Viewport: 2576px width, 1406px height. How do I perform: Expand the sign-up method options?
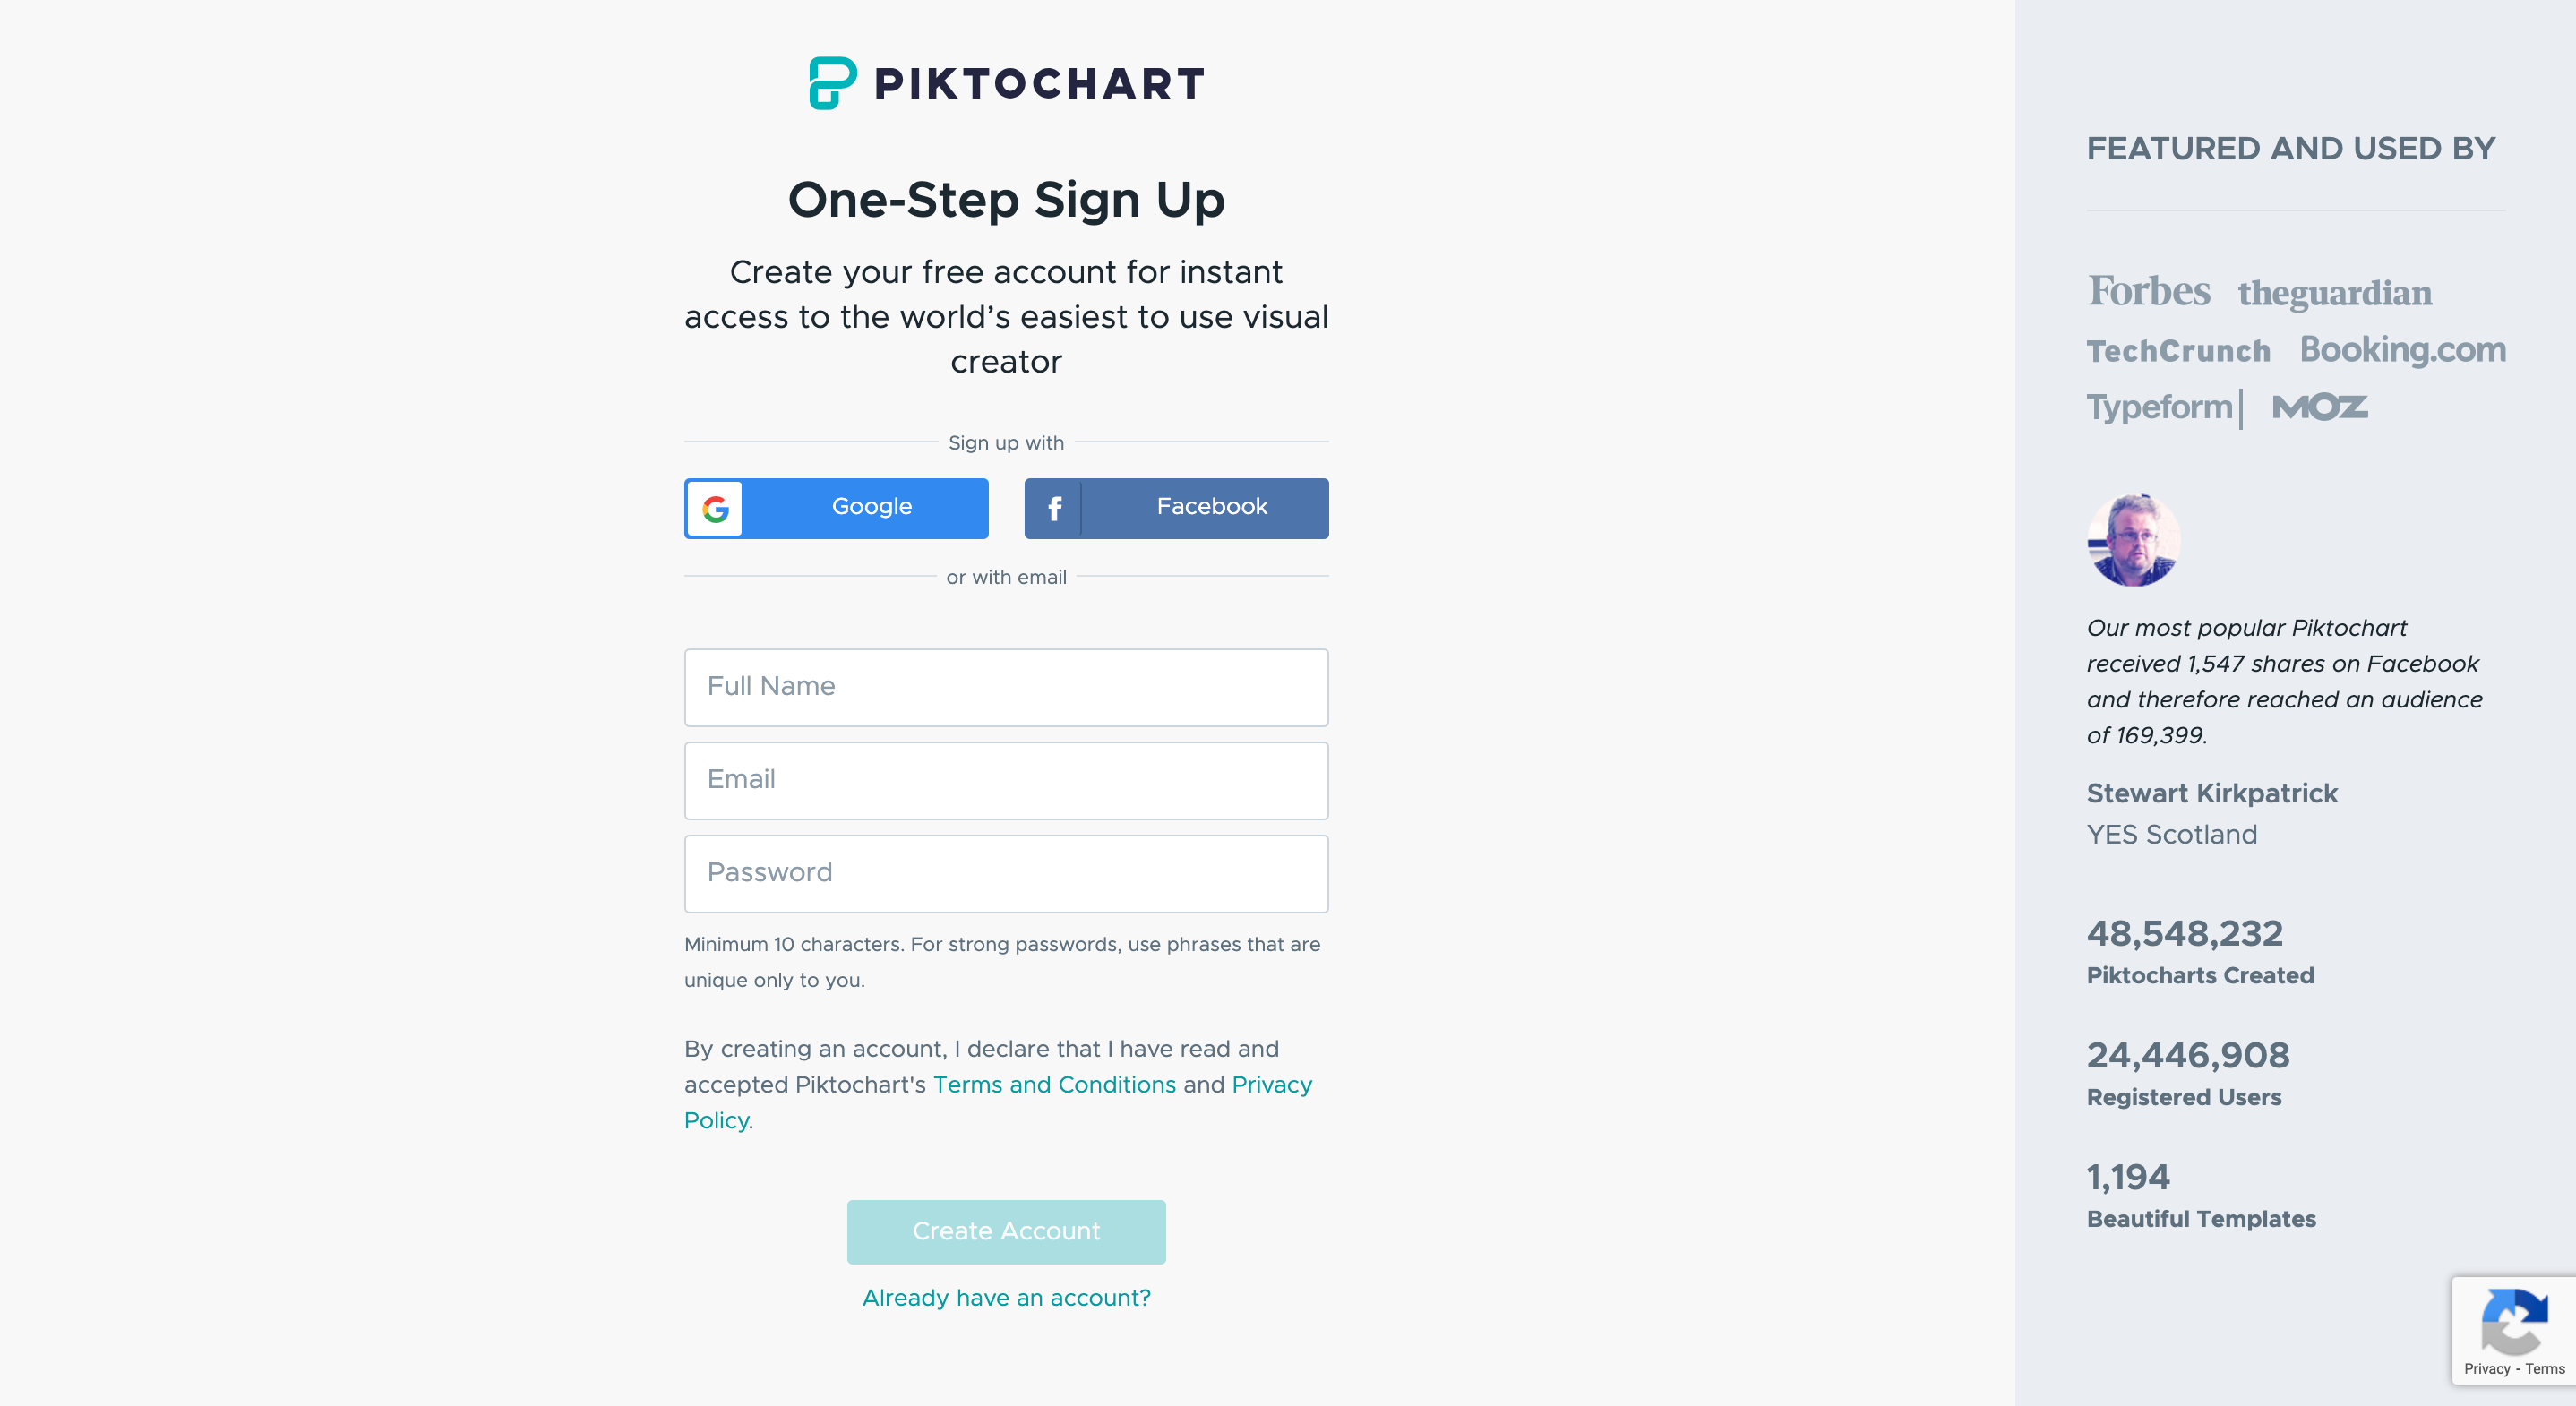(x=1006, y=443)
